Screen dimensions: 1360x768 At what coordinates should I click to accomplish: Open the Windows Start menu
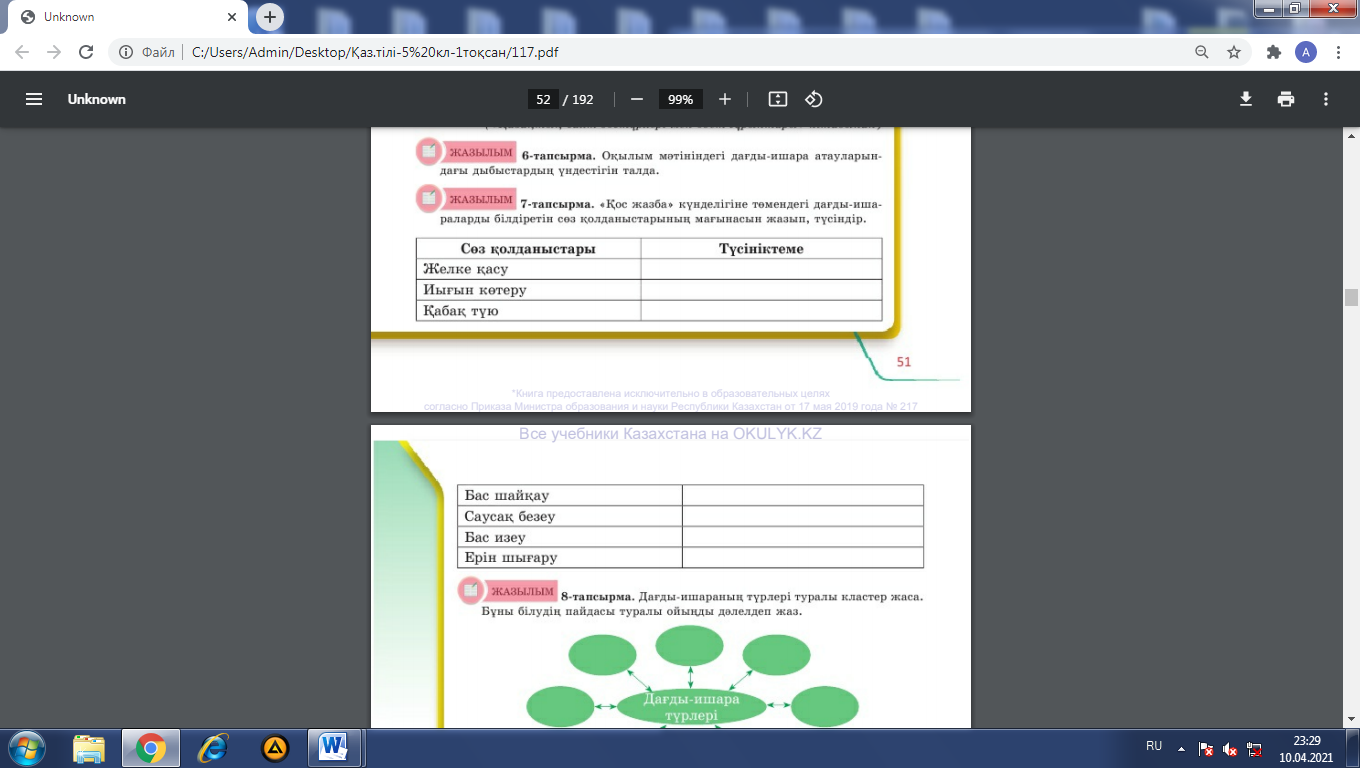(26, 747)
